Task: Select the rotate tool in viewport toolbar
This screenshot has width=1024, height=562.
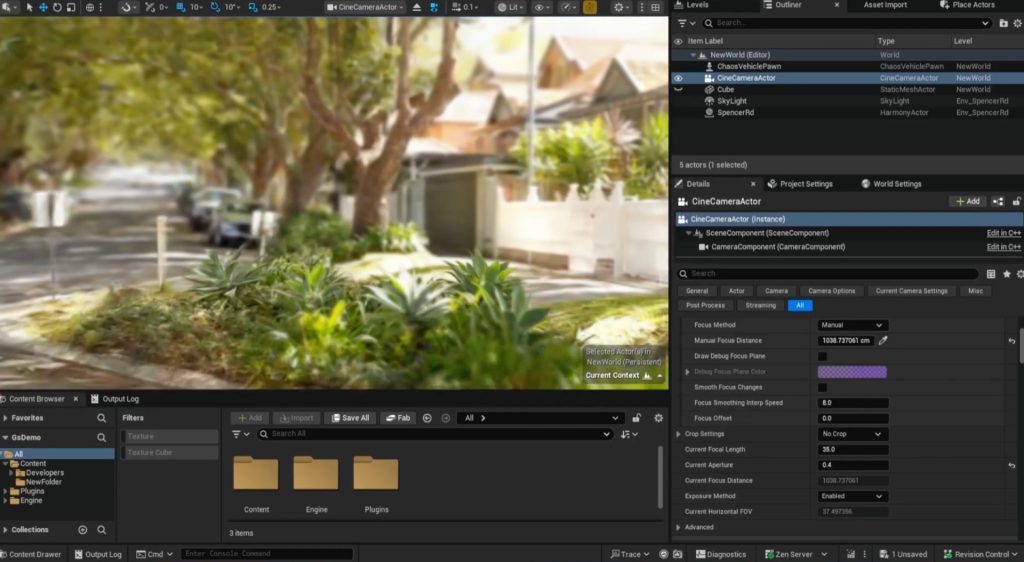Action: click(x=57, y=7)
